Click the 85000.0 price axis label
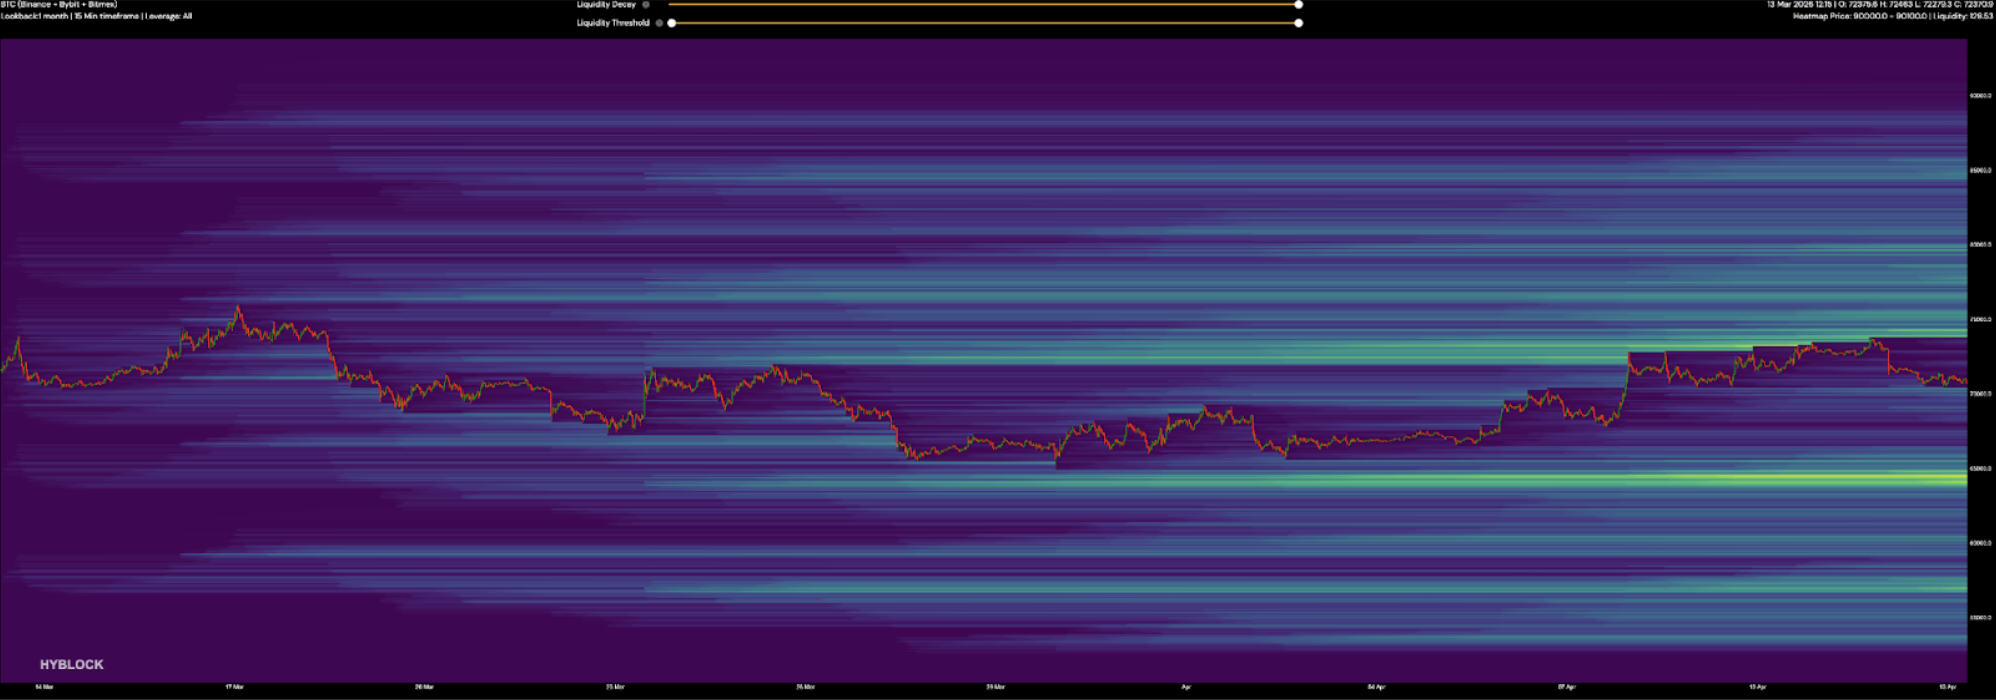 [x=1980, y=171]
